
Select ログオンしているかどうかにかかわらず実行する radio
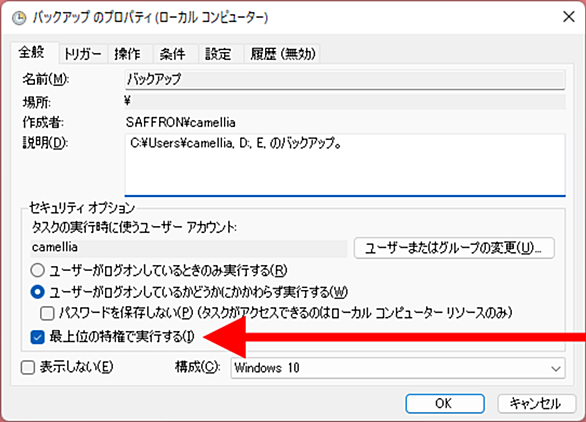tap(38, 292)
